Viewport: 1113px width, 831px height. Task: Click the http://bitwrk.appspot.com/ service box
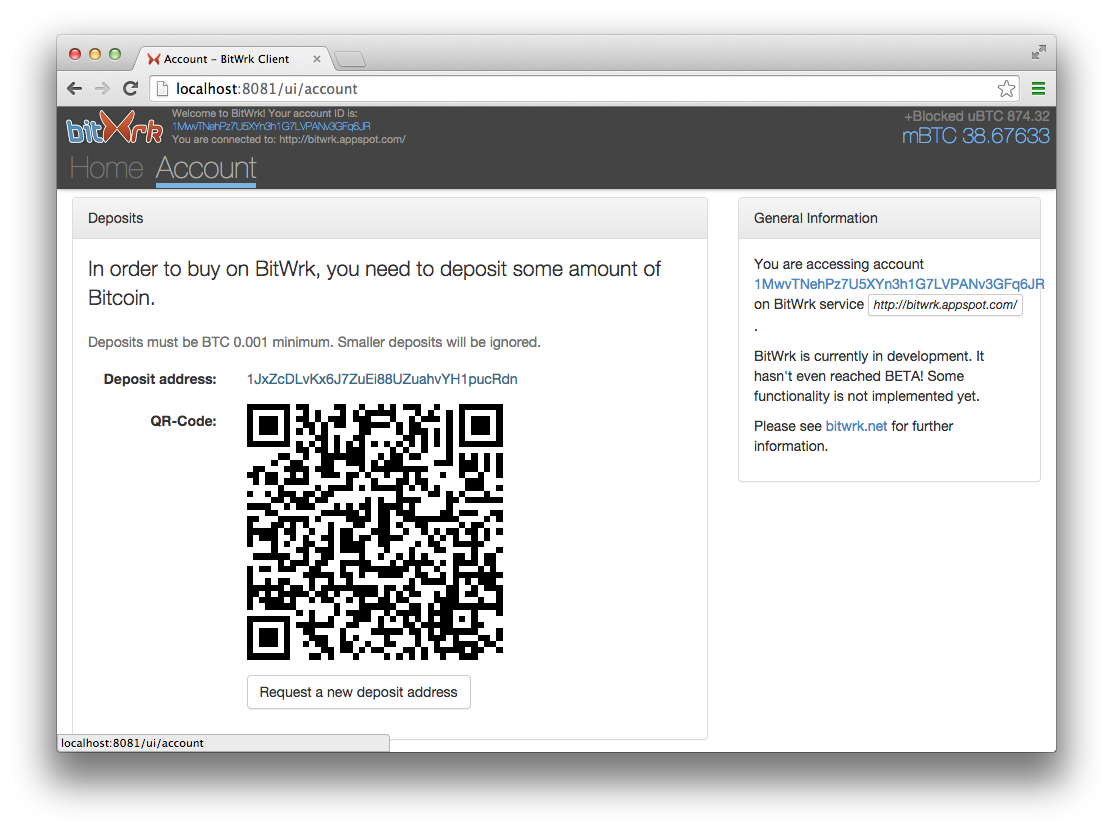(x=945, y=304)
